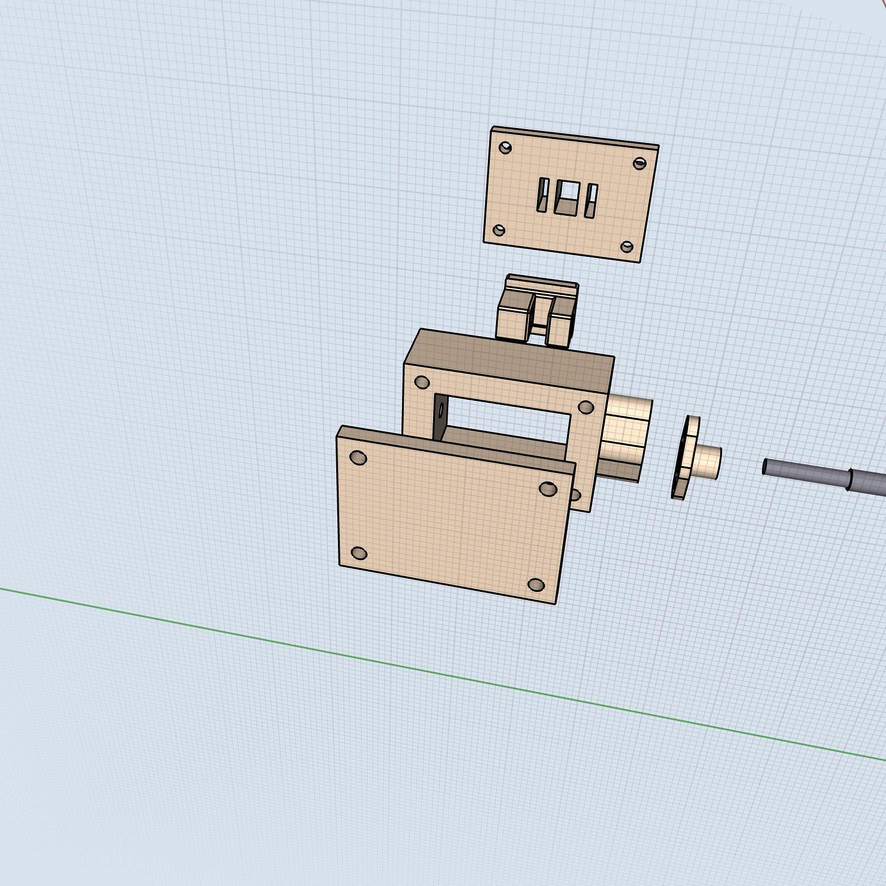Select the cylindrical boss on the housing side
The width and height of the screenshot is (886, 886).
[x=627, y=440]
